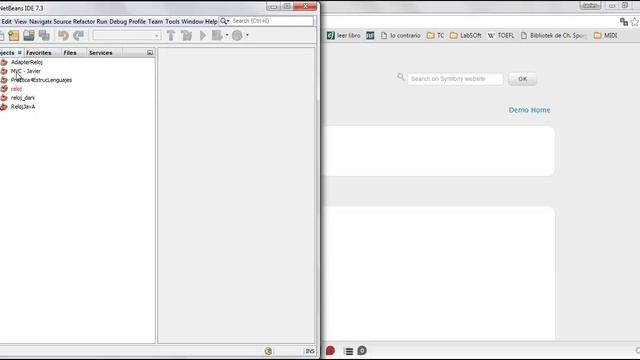Screen dimensions: 640x360
Task: Click the New Project toolbar icon
Action: (13, 36)
